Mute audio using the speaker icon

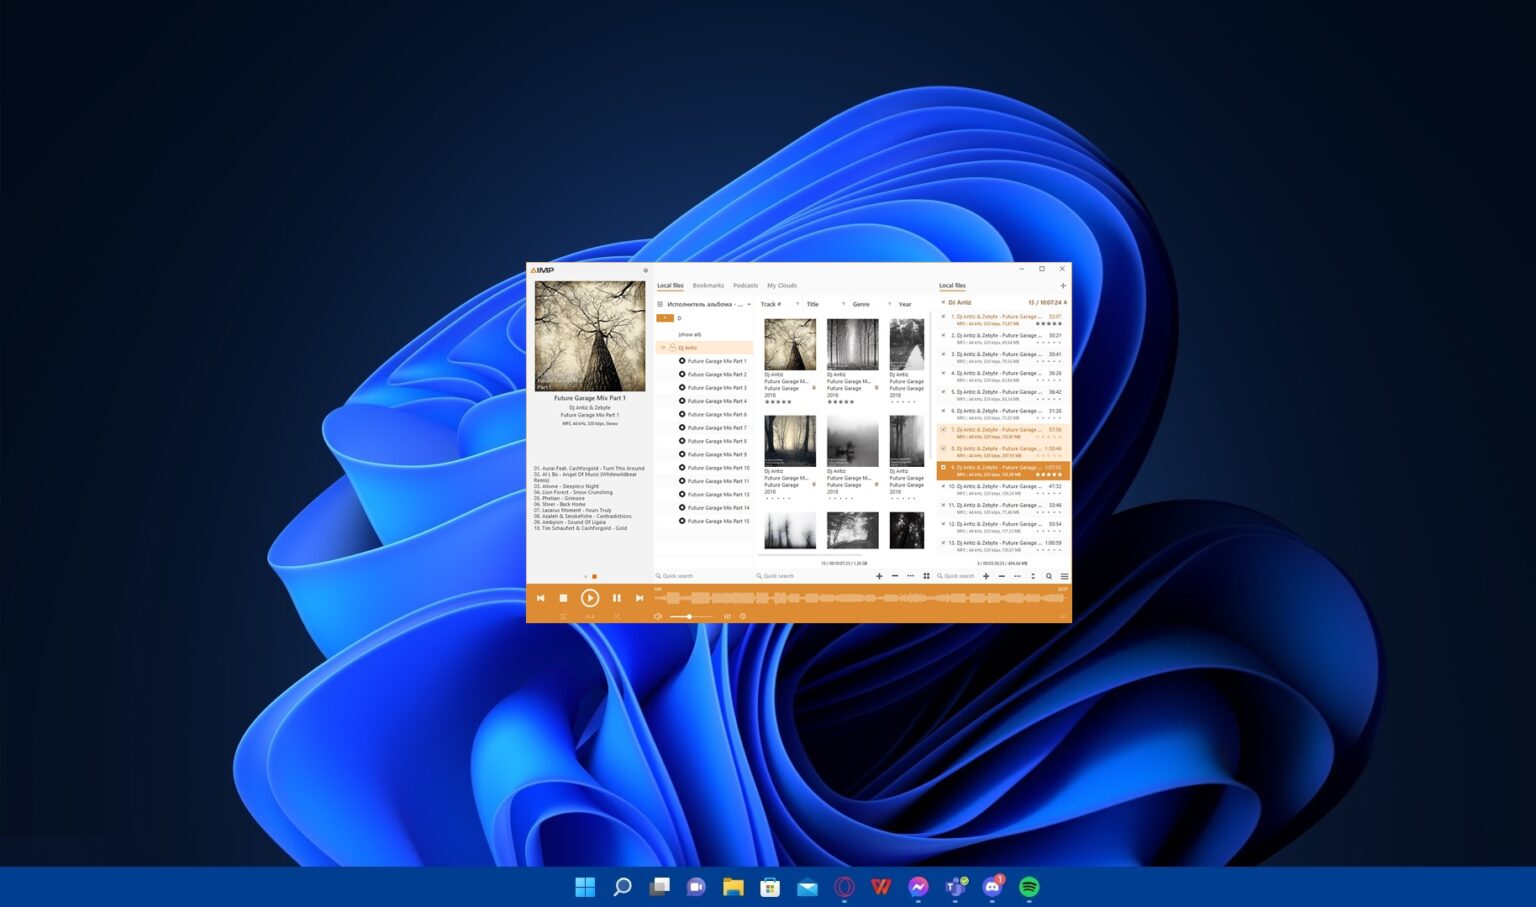[657, 617]
